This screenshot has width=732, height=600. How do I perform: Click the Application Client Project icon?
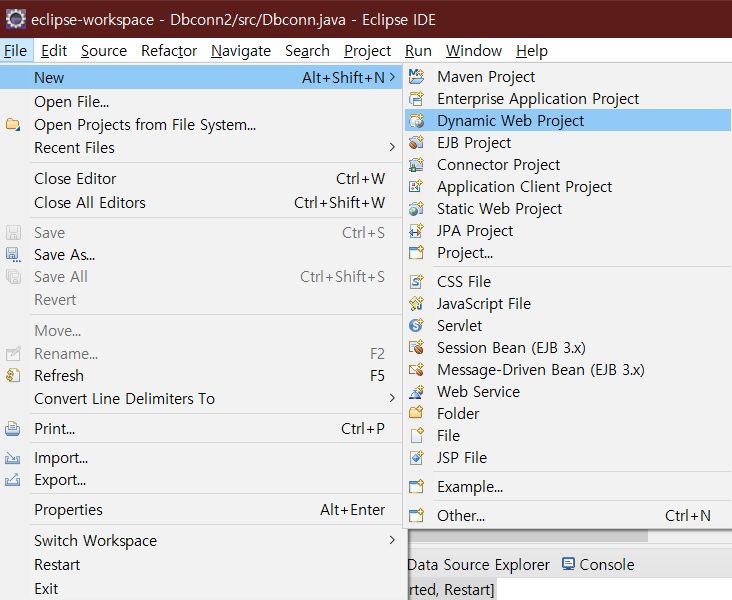pyautogui.click(x=416, y=186)
